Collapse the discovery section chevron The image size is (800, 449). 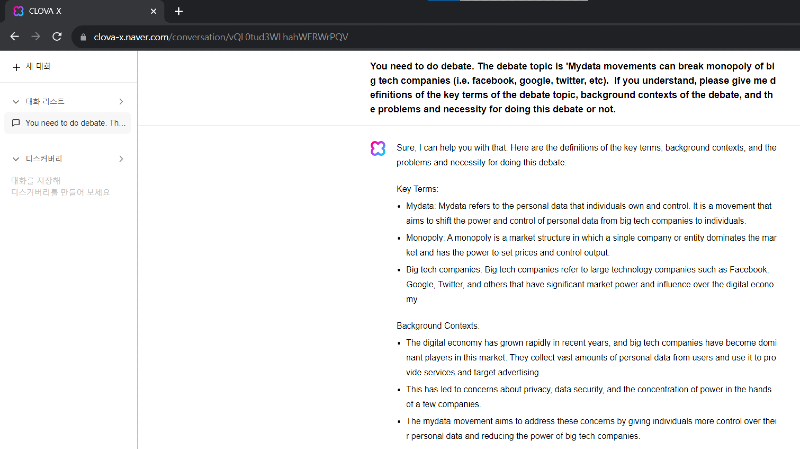coord(16,159)
